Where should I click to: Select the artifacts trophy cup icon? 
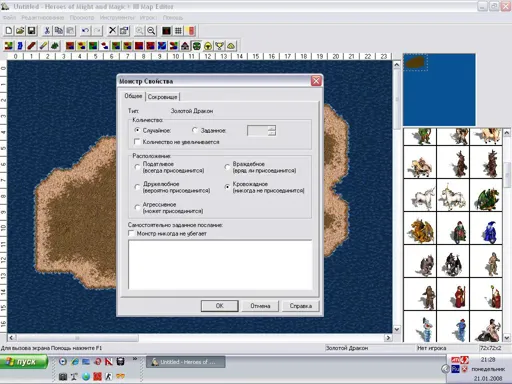[219, 46]
